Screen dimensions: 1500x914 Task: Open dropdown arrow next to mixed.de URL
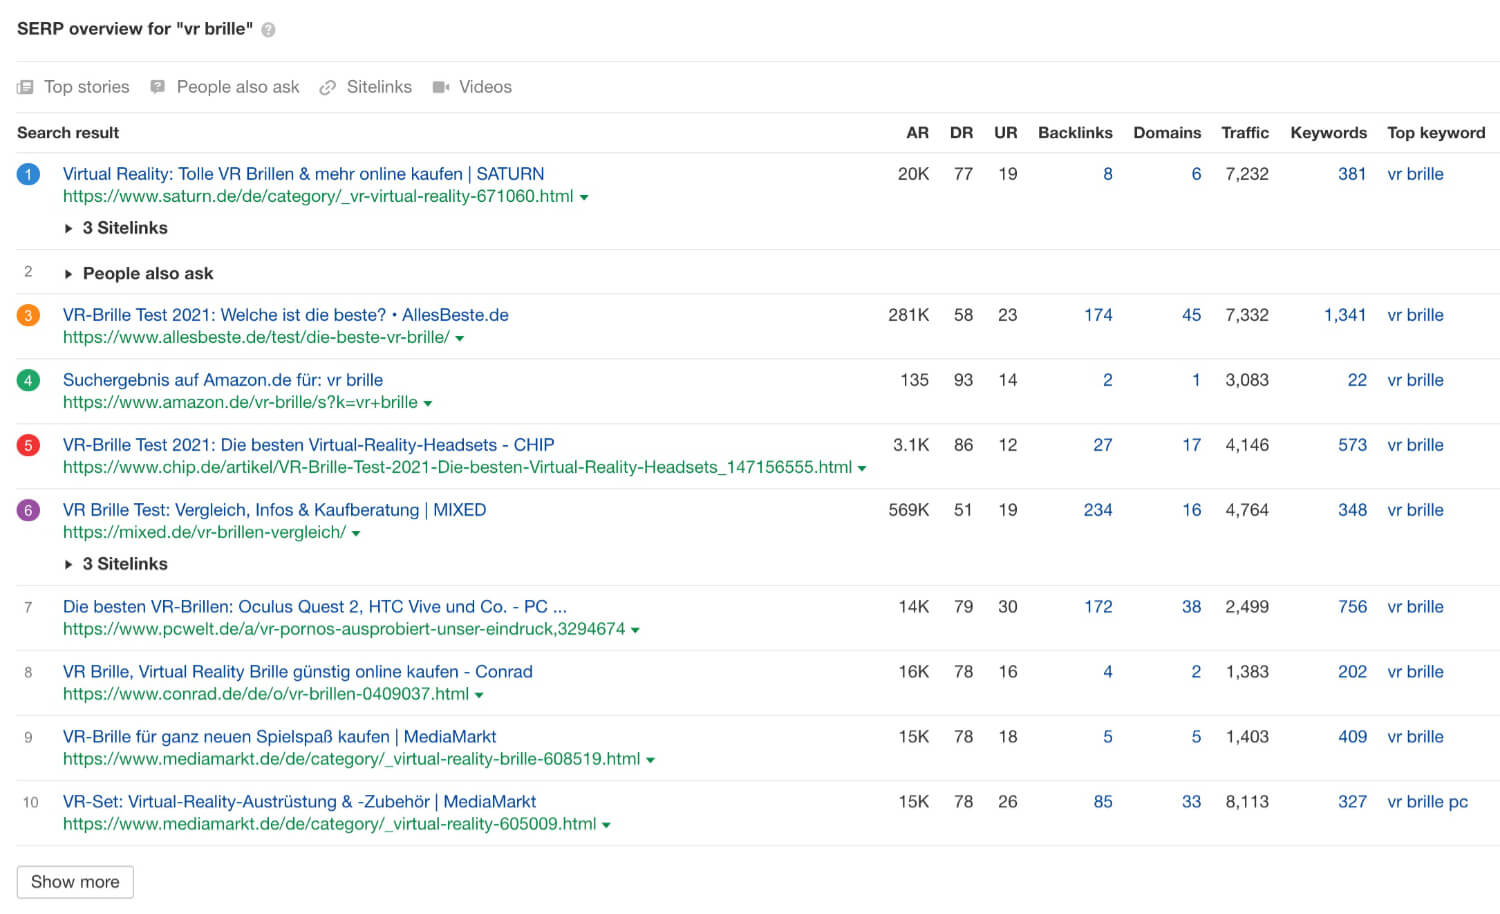point(356,534)
